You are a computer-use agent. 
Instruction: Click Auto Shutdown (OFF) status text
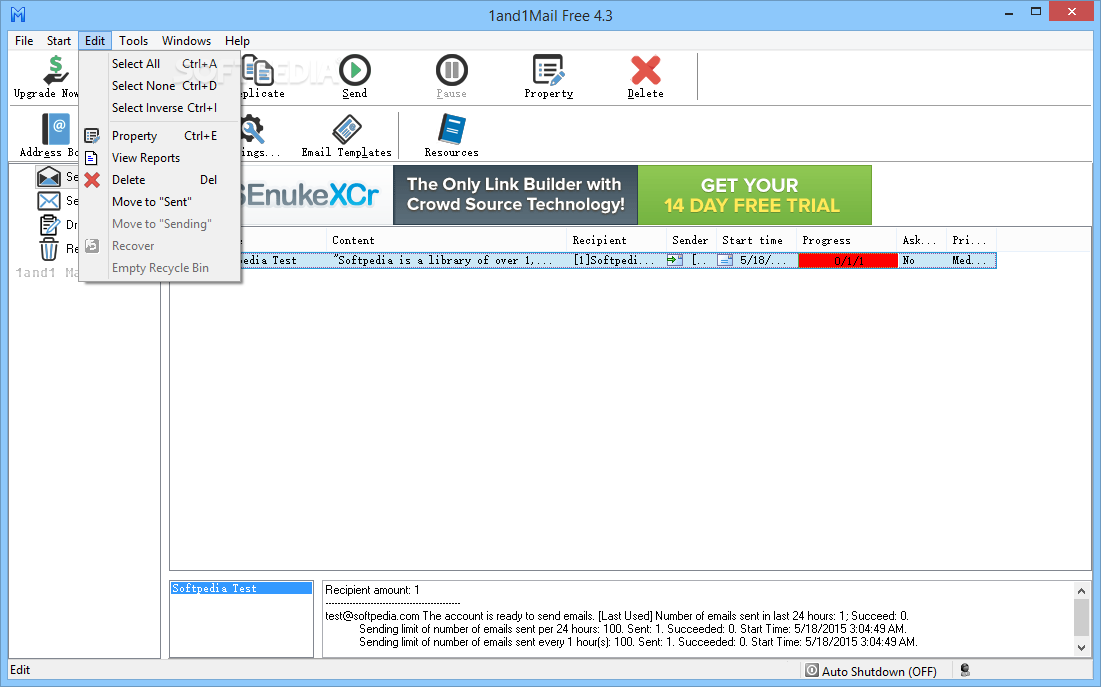879,672
